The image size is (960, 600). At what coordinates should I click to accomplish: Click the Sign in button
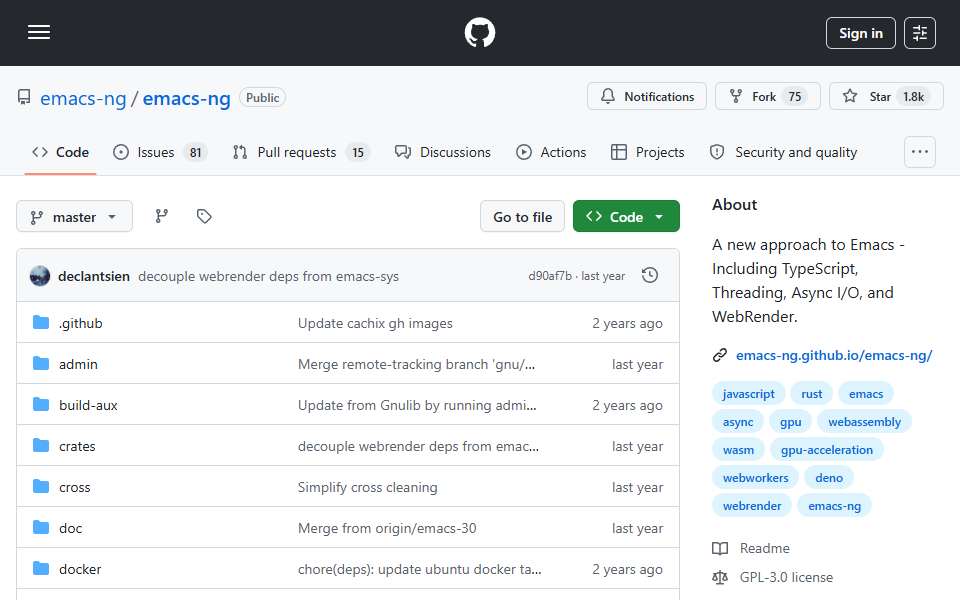pos(860,33)
